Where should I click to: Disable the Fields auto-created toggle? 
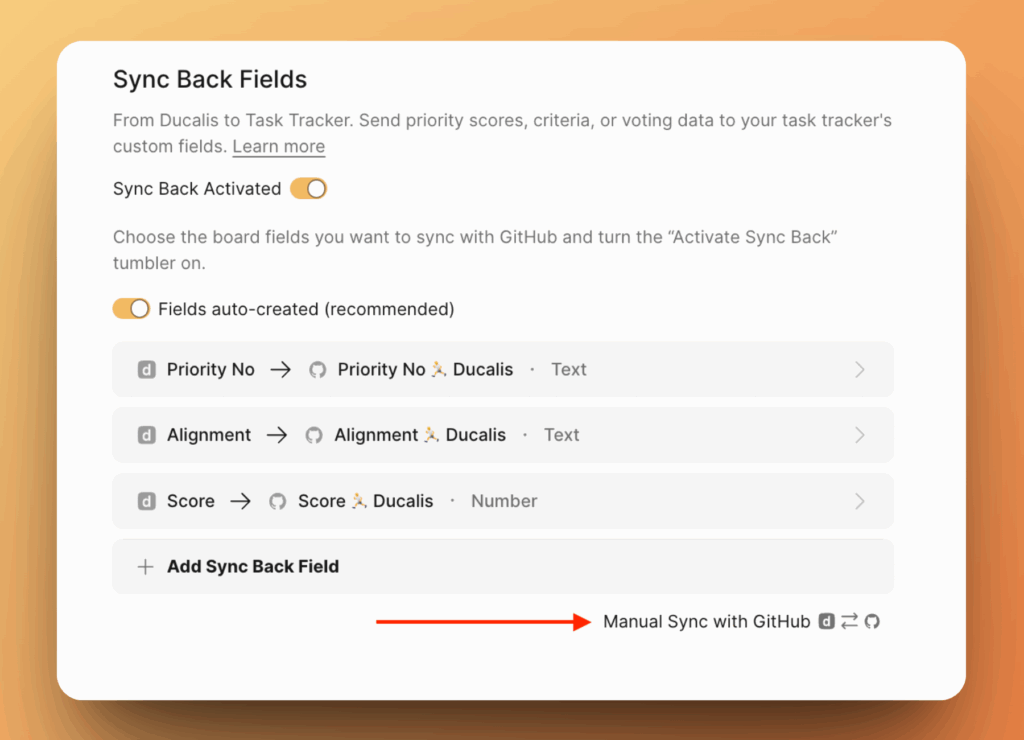[131, 309]
